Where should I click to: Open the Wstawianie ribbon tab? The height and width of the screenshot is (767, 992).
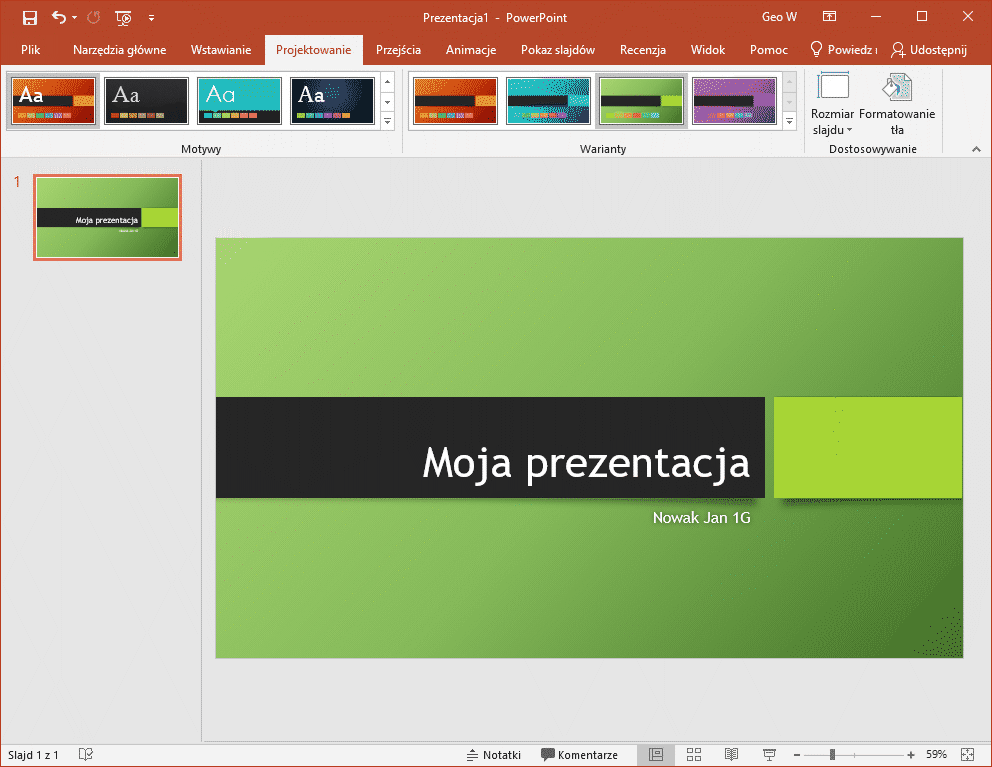click(x=220, y=50)
